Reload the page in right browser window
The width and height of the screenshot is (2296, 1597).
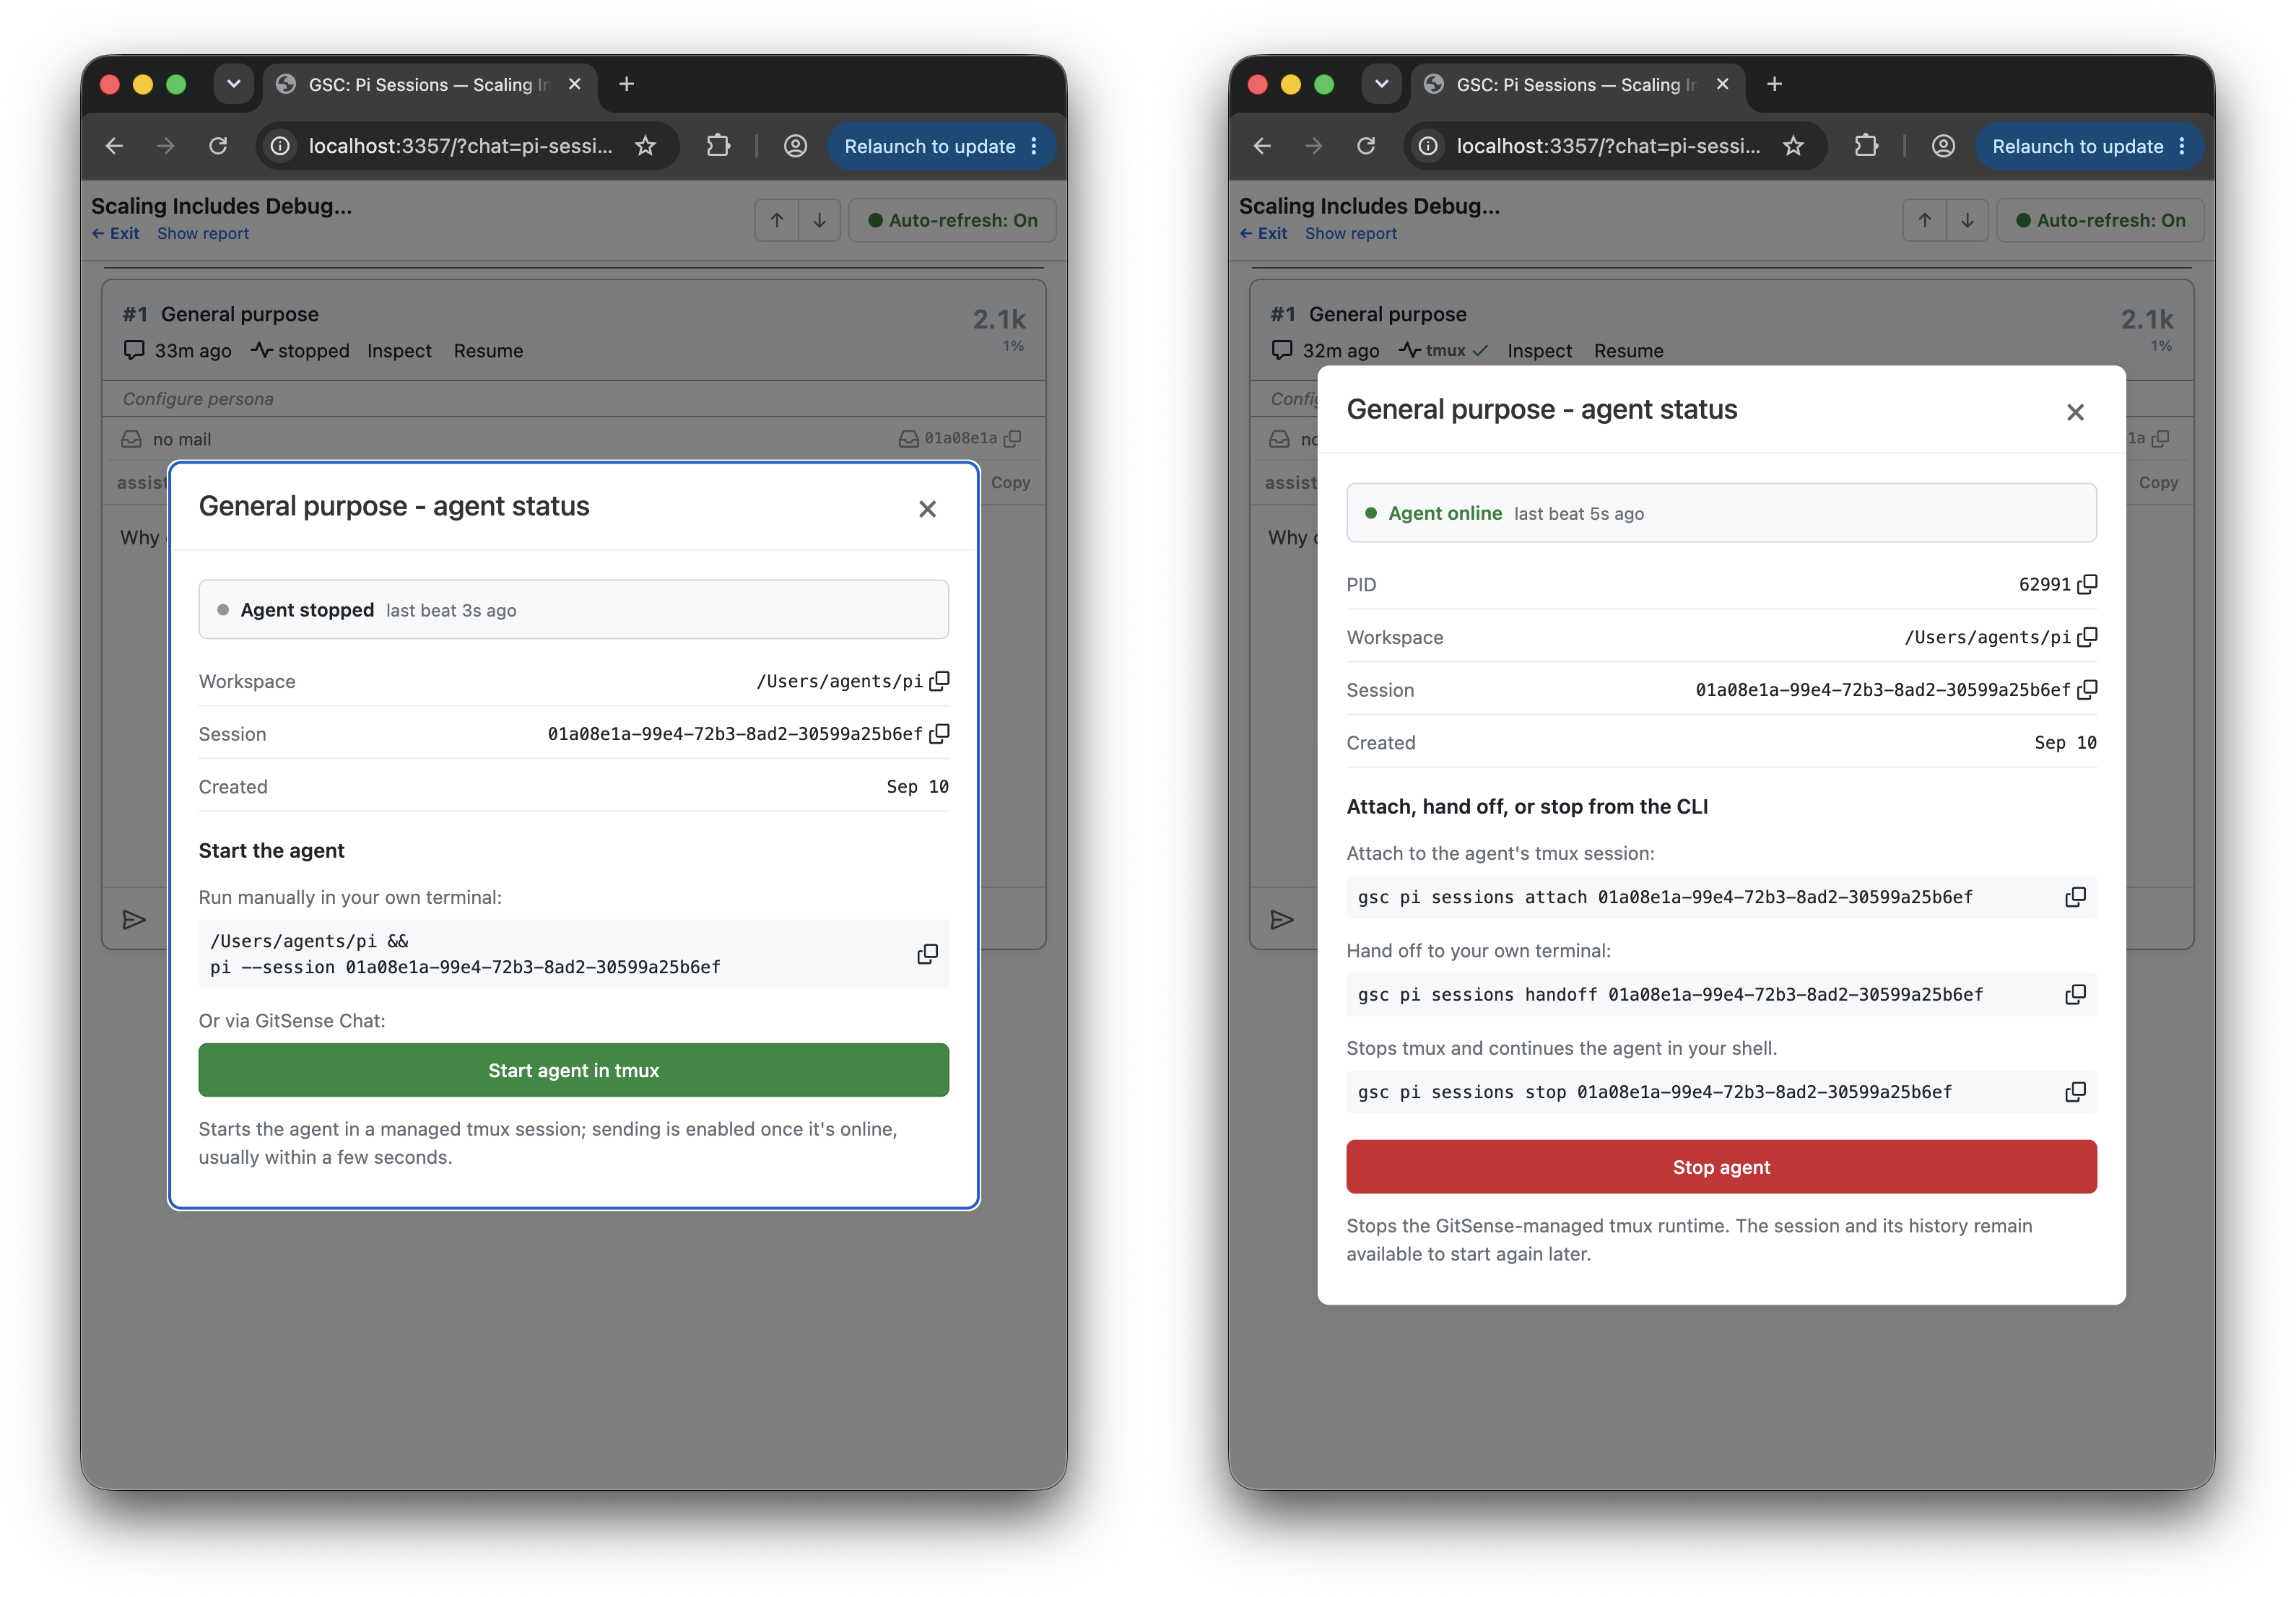pyautogui.click(x=1366, y=146)
